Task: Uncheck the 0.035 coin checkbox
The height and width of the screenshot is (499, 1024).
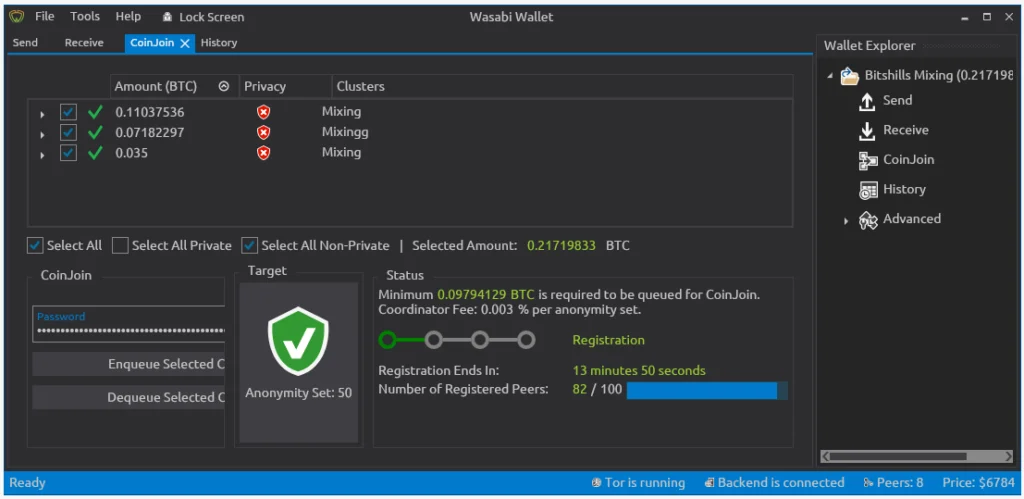Action: pos(69,153)
